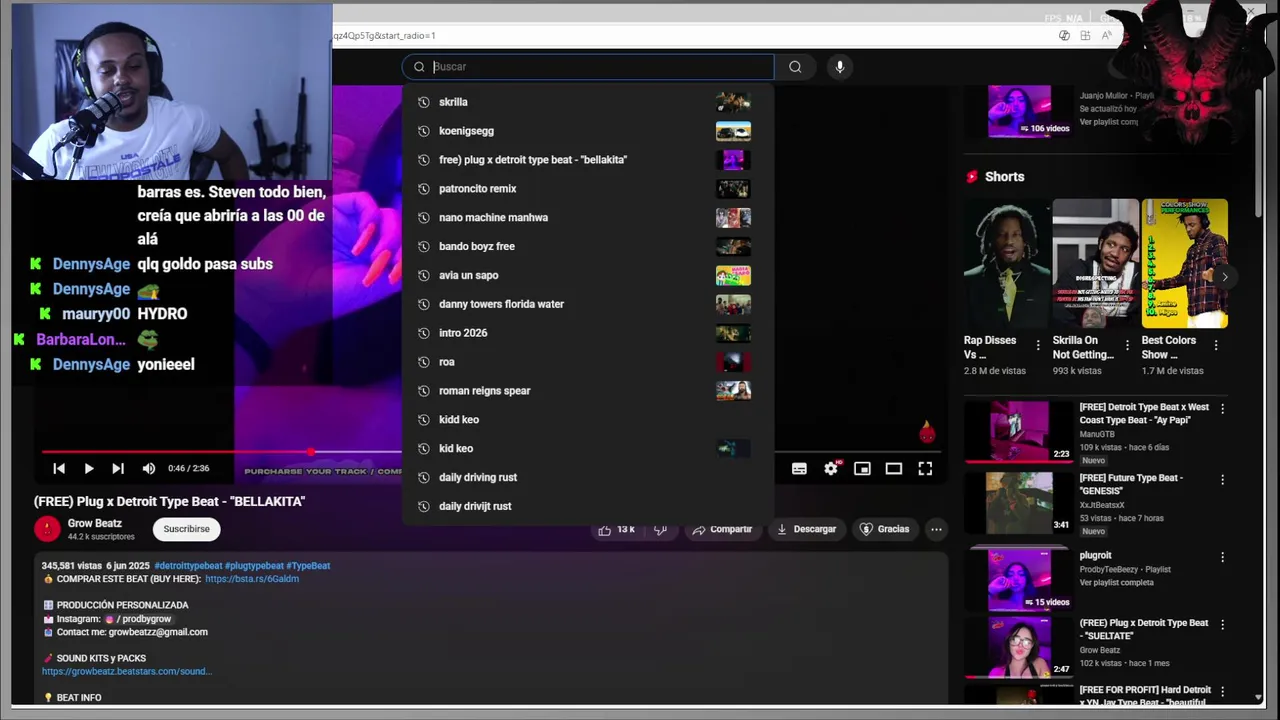Image resolution: width=1280 pixels, height=720 pixels.
Task: Open the bsta.rs buy link
Action: pos(252,579)
